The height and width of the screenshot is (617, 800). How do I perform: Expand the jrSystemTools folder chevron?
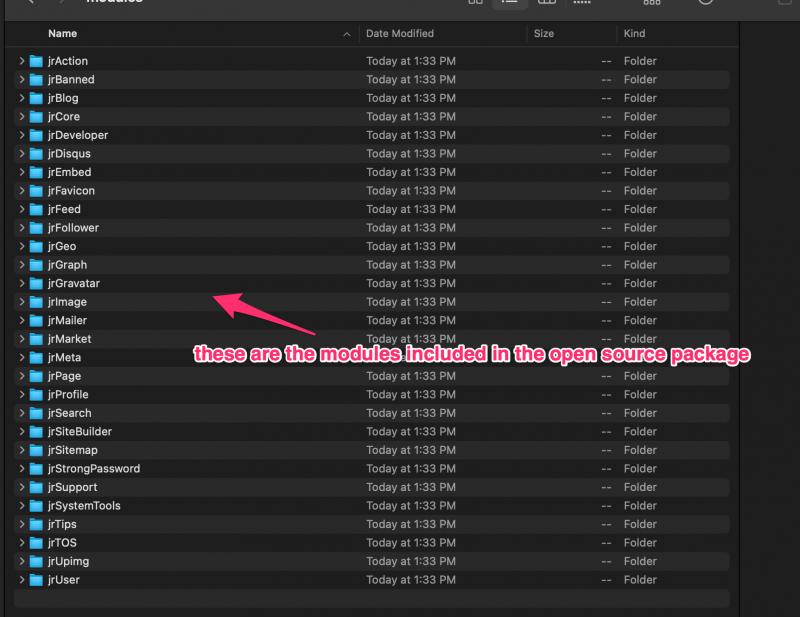click(x=22, y=506)
